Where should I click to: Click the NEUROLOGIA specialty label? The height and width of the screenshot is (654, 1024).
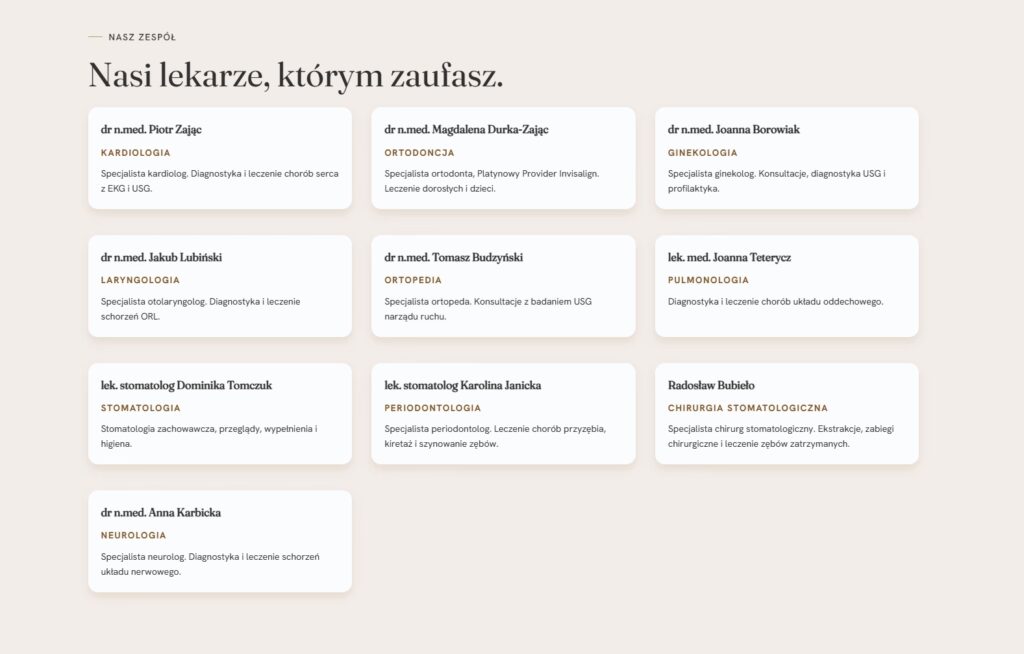click(133, 536)
